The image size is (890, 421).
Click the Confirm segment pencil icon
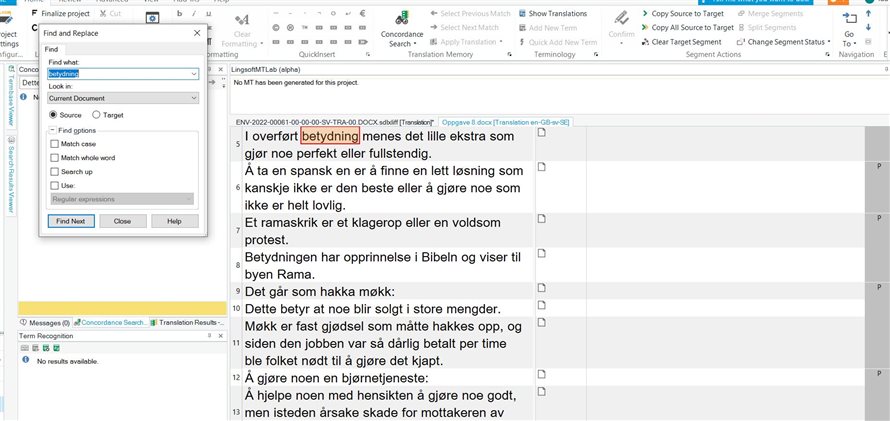pyautogui.click(x=621, y=18)
